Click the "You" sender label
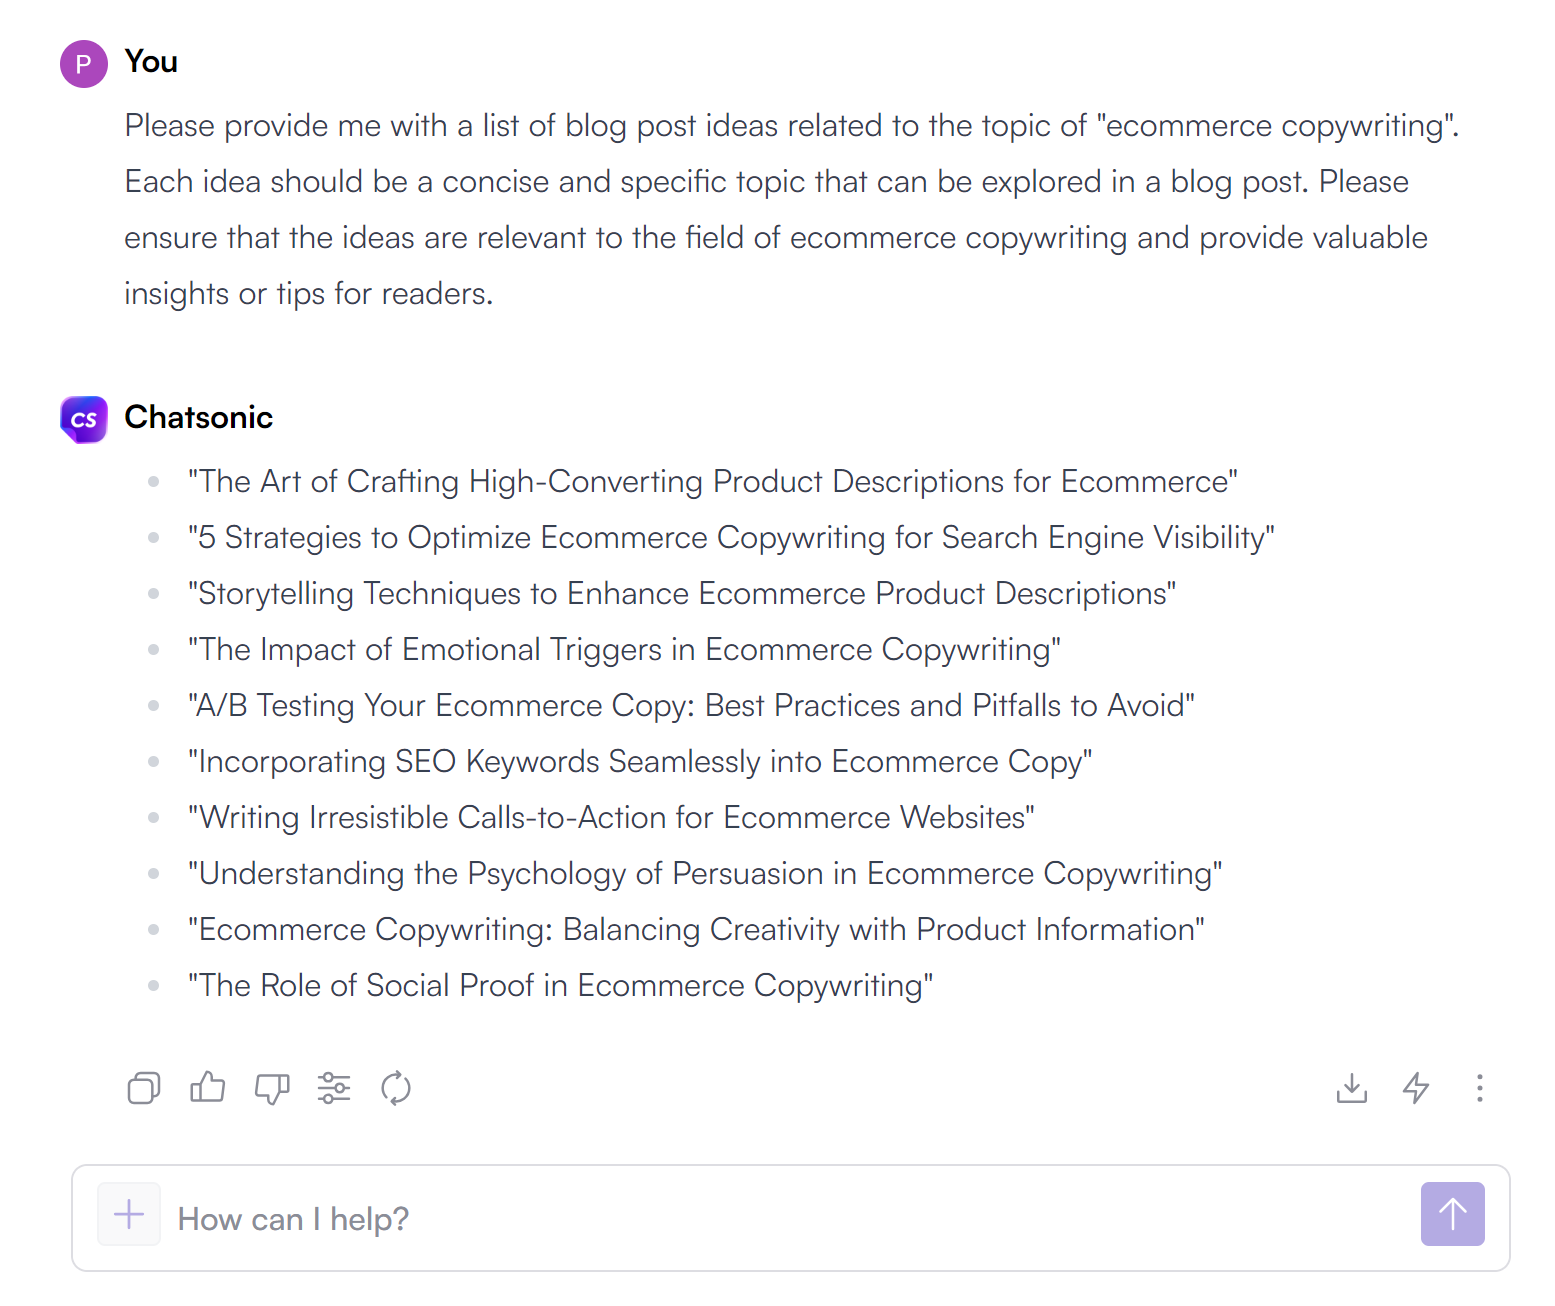This screenshot has height=1306, width=1555. pos(151,62)
